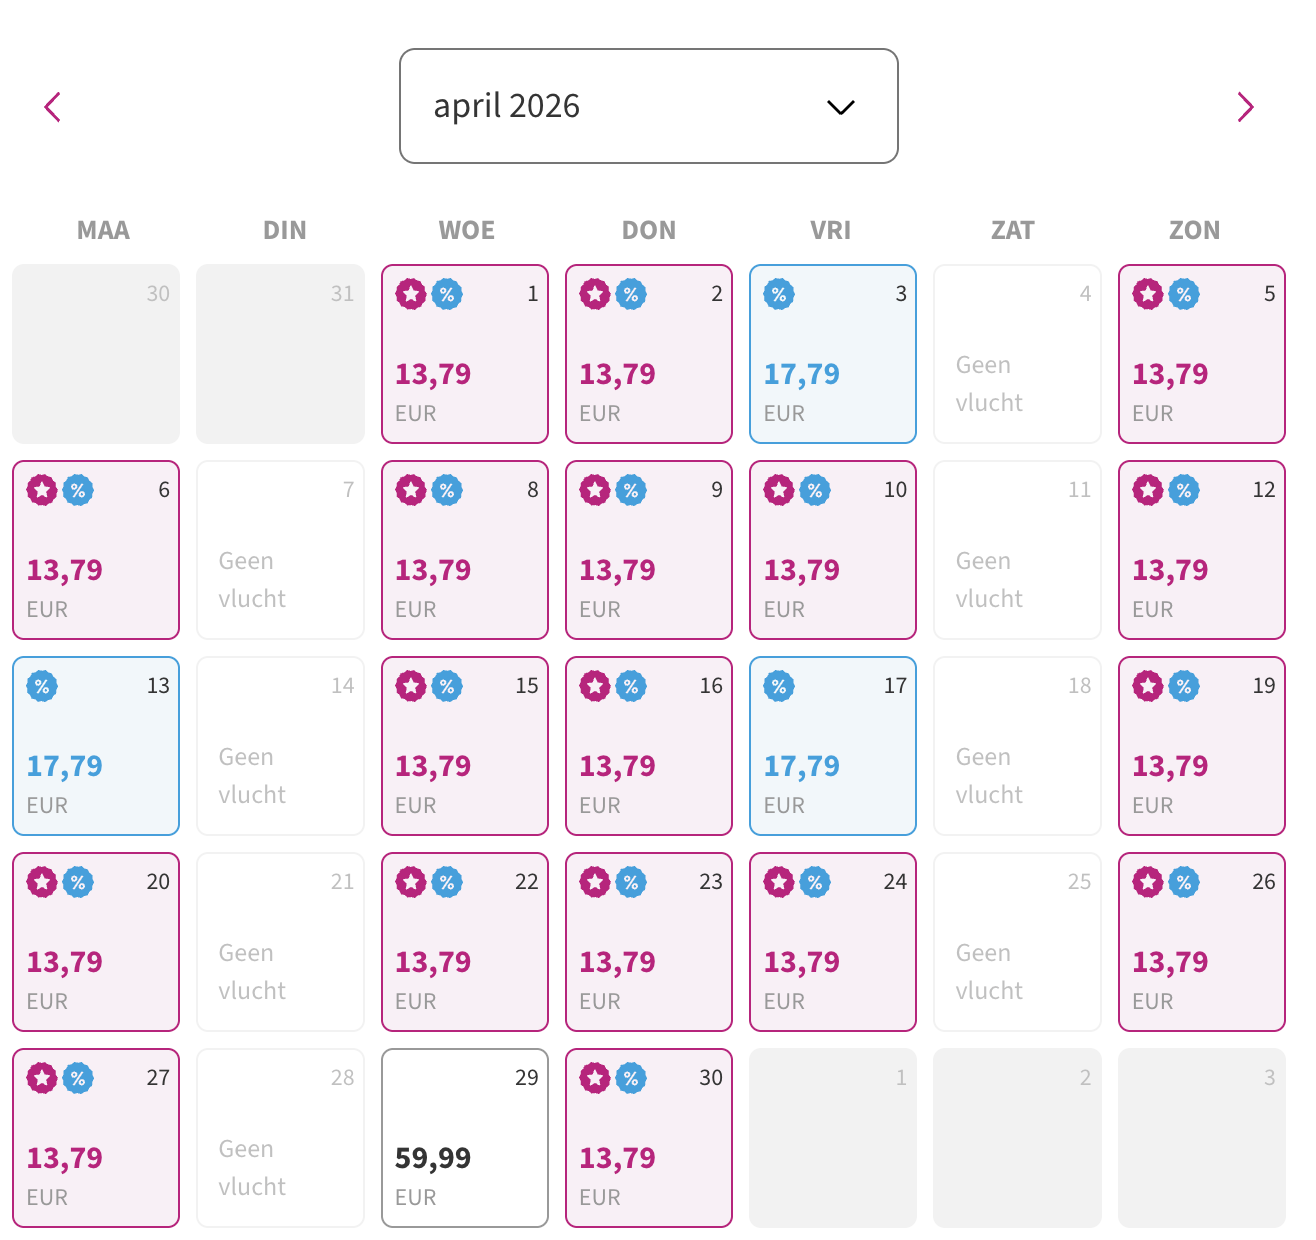Image resolution: width=1316 pixels, height=1240 pixels.
Task: Click the star badge on April 30
Action: (595, 1079)
